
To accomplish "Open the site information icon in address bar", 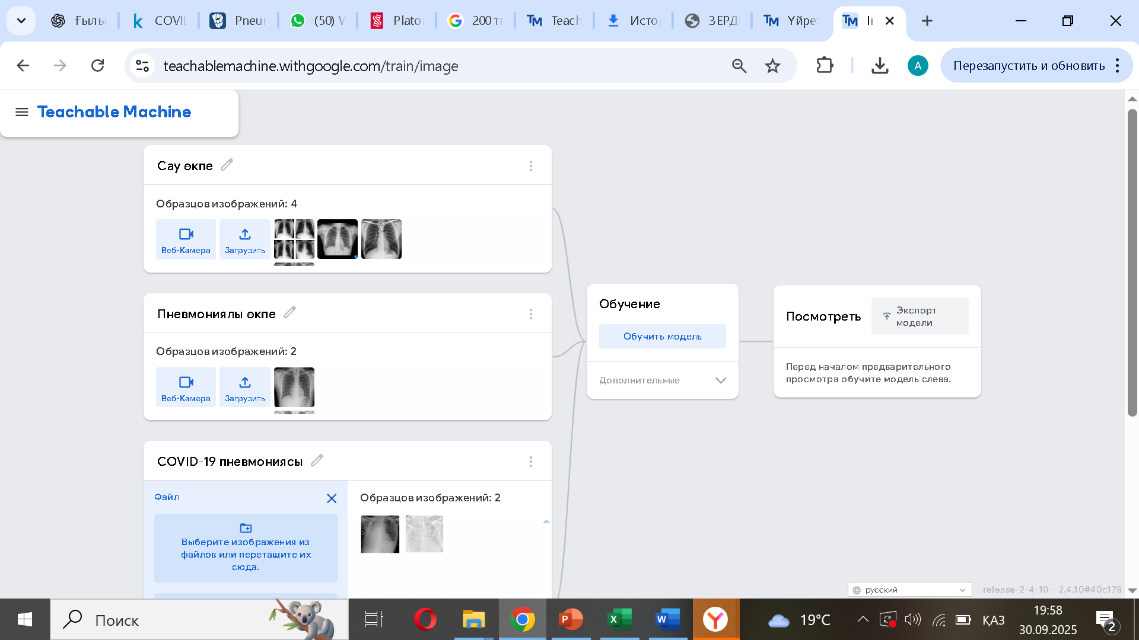I will click(142, 66).
